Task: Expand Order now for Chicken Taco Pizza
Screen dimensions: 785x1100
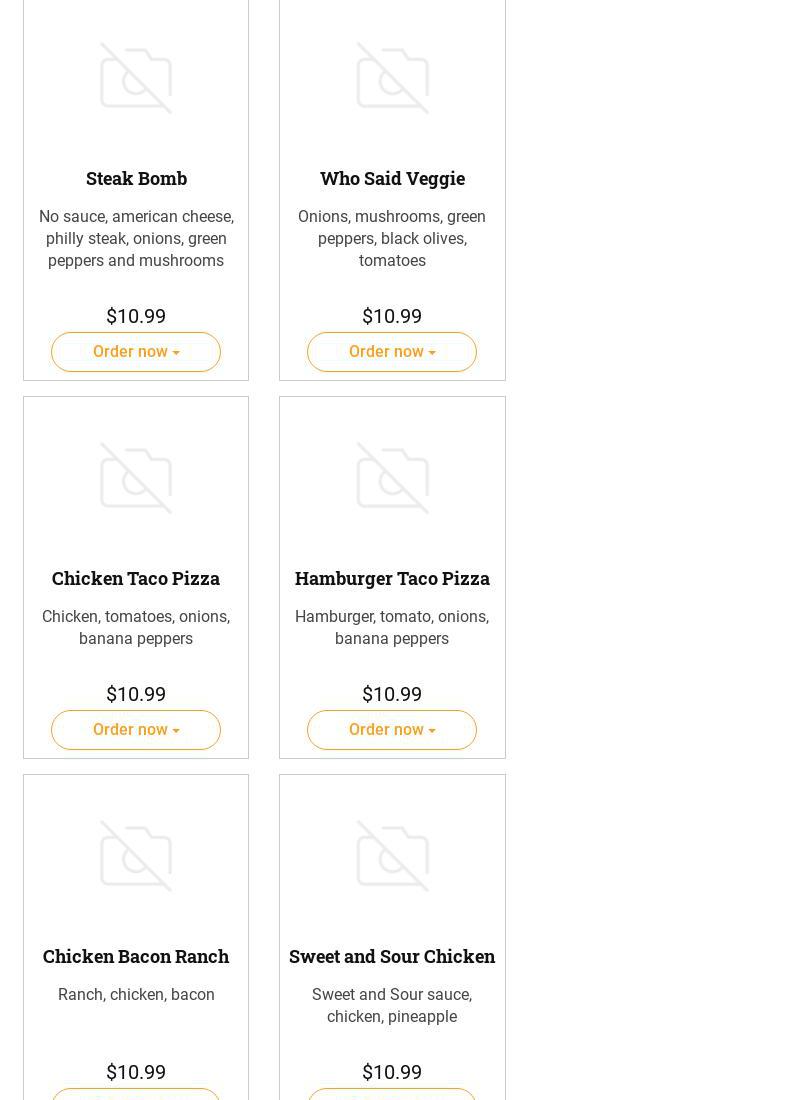Action: tap(136, 730)
